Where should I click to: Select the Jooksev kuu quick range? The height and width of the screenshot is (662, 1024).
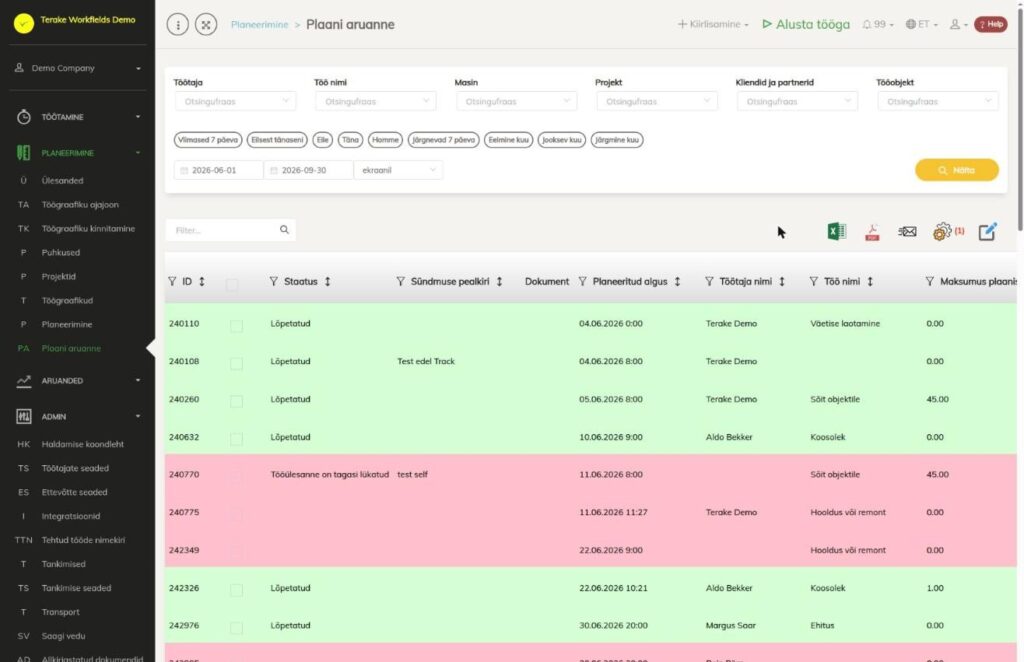(562, 140)
